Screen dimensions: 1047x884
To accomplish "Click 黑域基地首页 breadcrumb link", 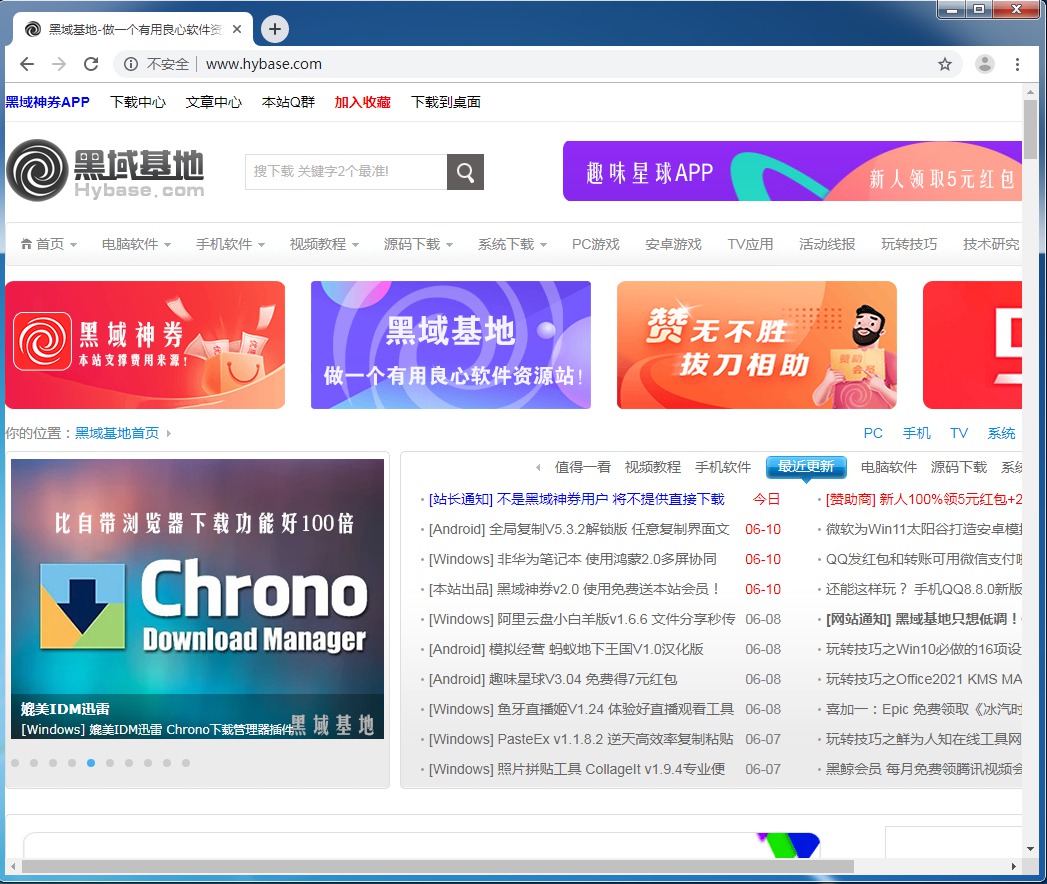I will tap(117, 433).
